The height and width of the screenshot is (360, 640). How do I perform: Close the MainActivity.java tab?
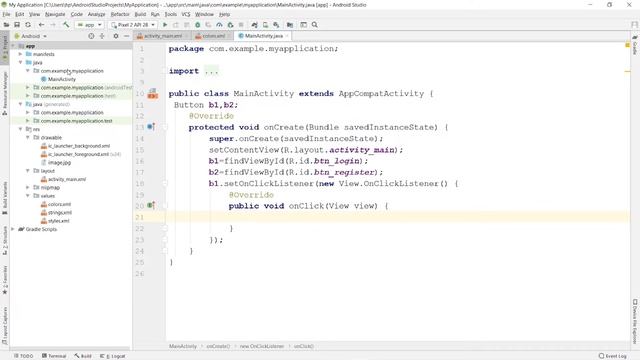point(287,36)
